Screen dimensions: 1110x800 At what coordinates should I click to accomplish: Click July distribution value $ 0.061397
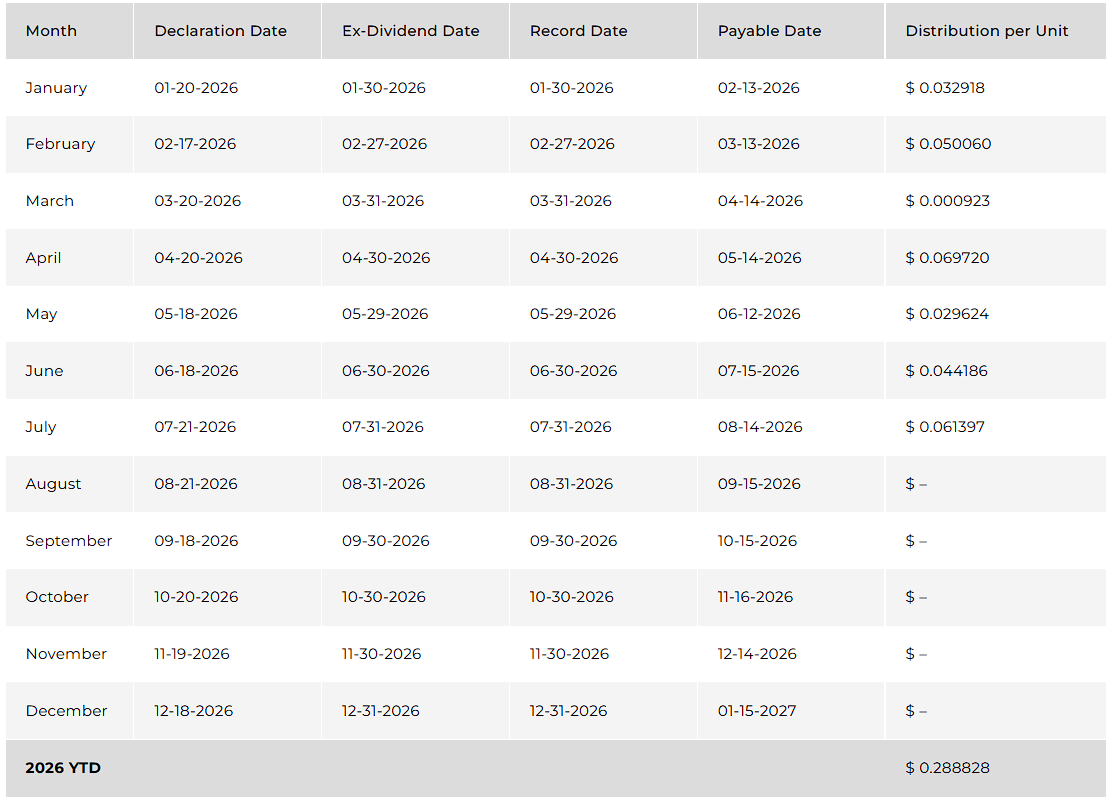pyautogui.click(x=945, y=427)
